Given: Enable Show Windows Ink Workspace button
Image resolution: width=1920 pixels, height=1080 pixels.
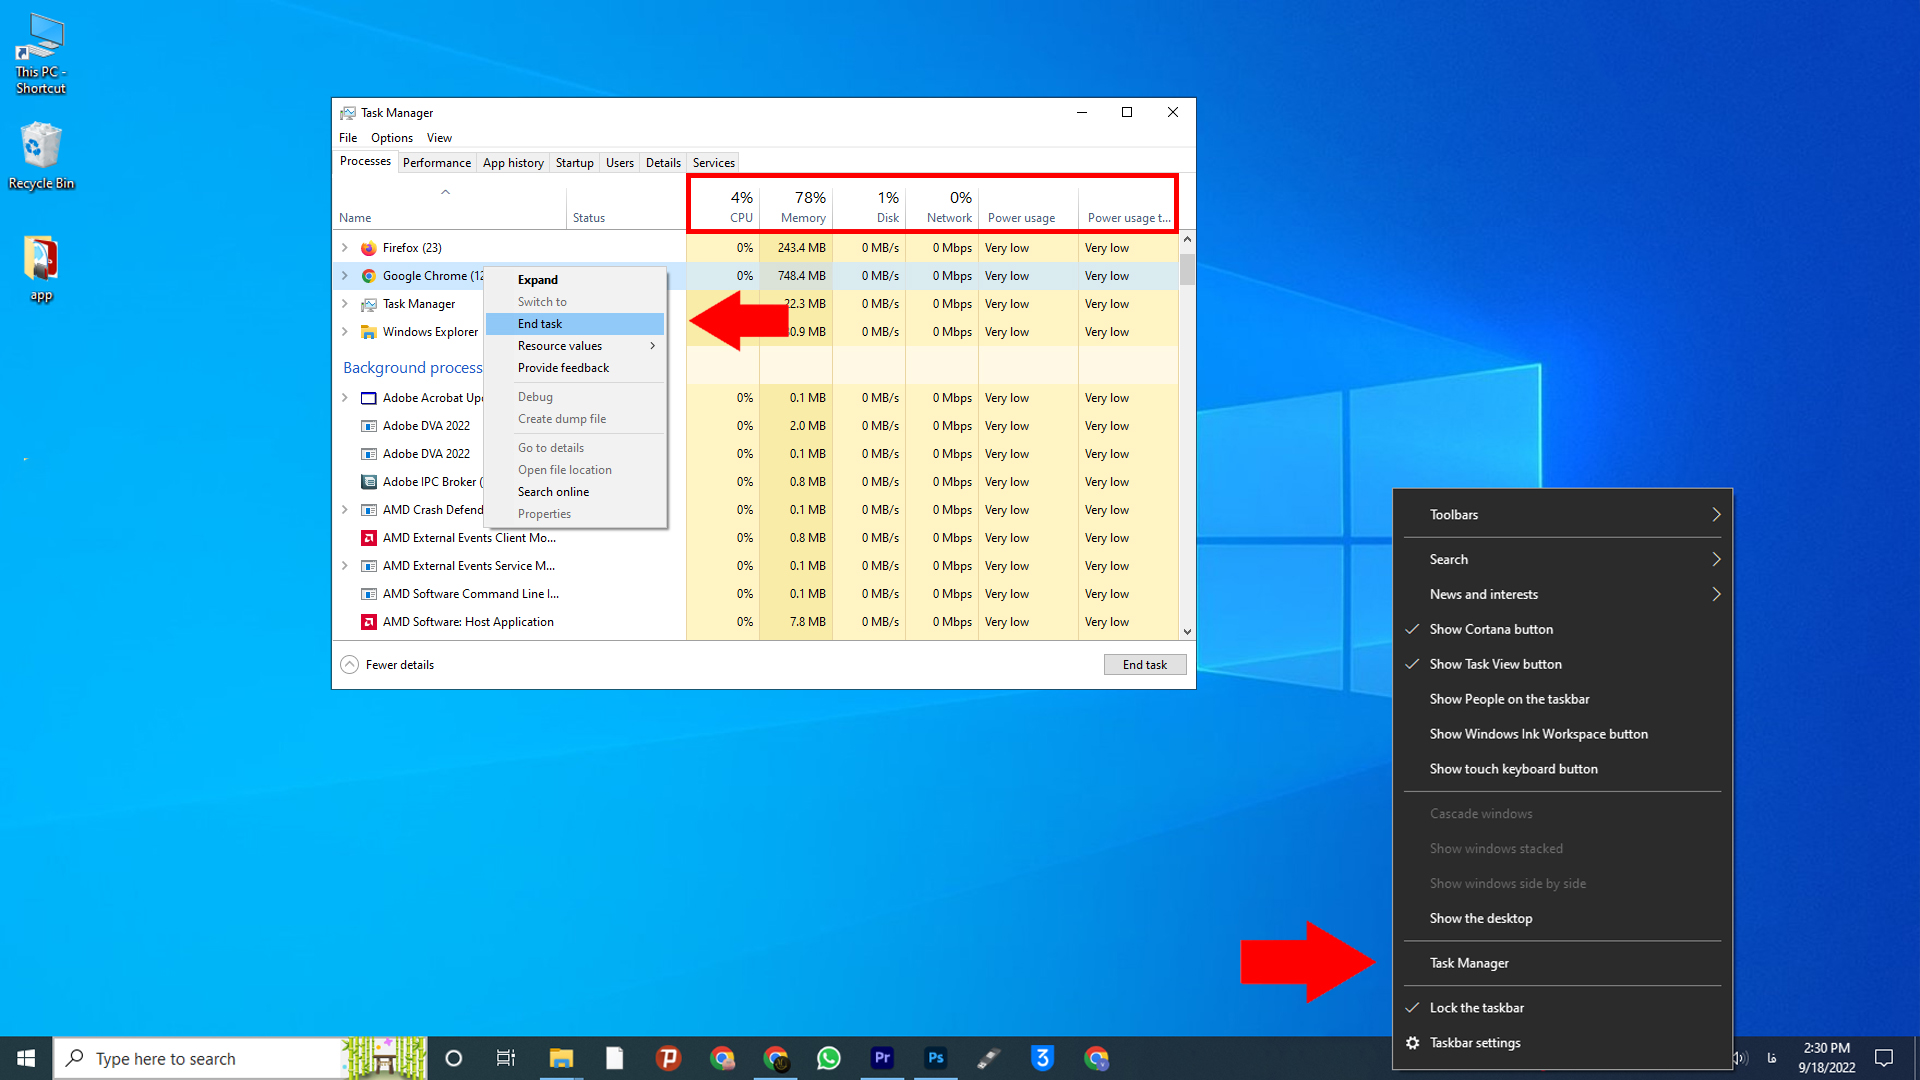Looking at the screenshot, I should pos(1562,734).
